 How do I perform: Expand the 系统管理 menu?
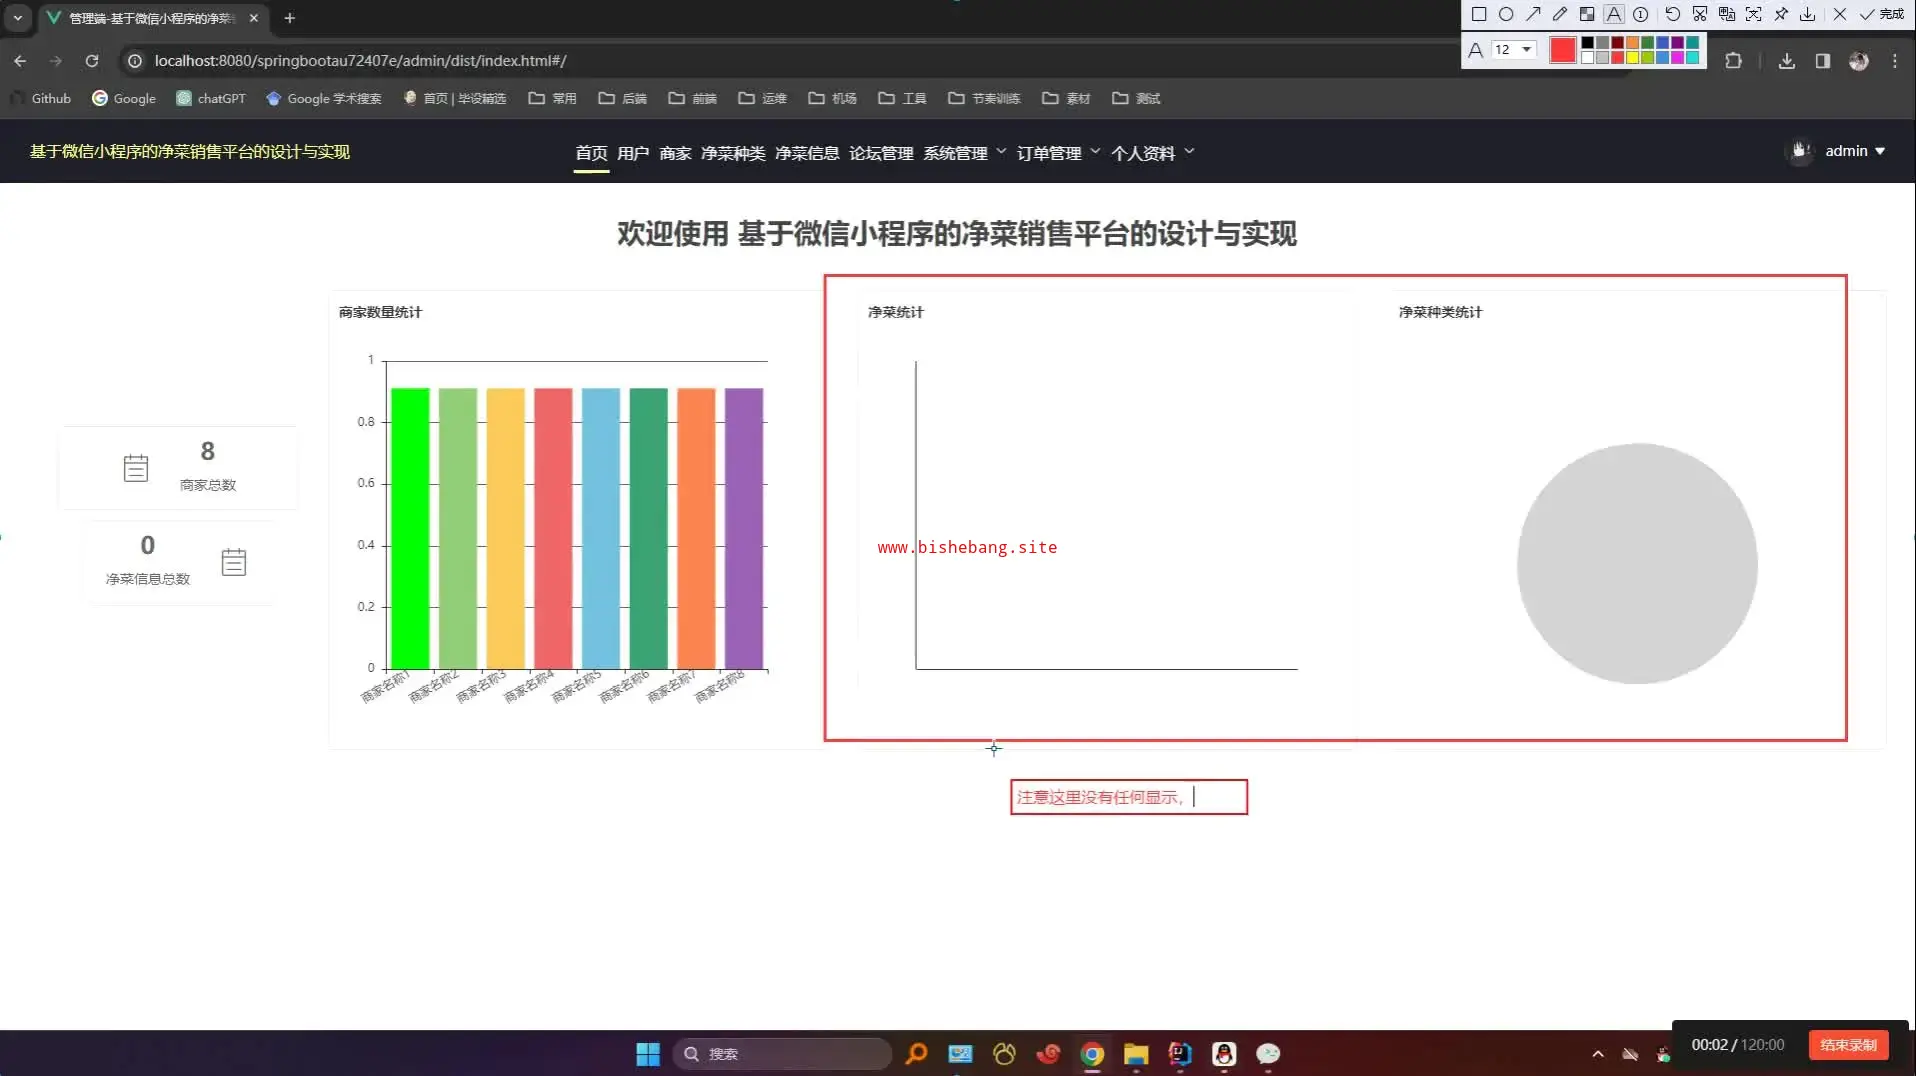(964, 153)
